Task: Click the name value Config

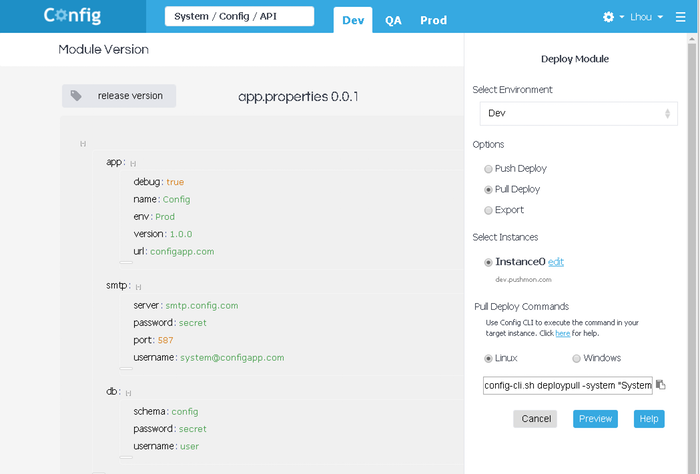Action: [176, 200]
